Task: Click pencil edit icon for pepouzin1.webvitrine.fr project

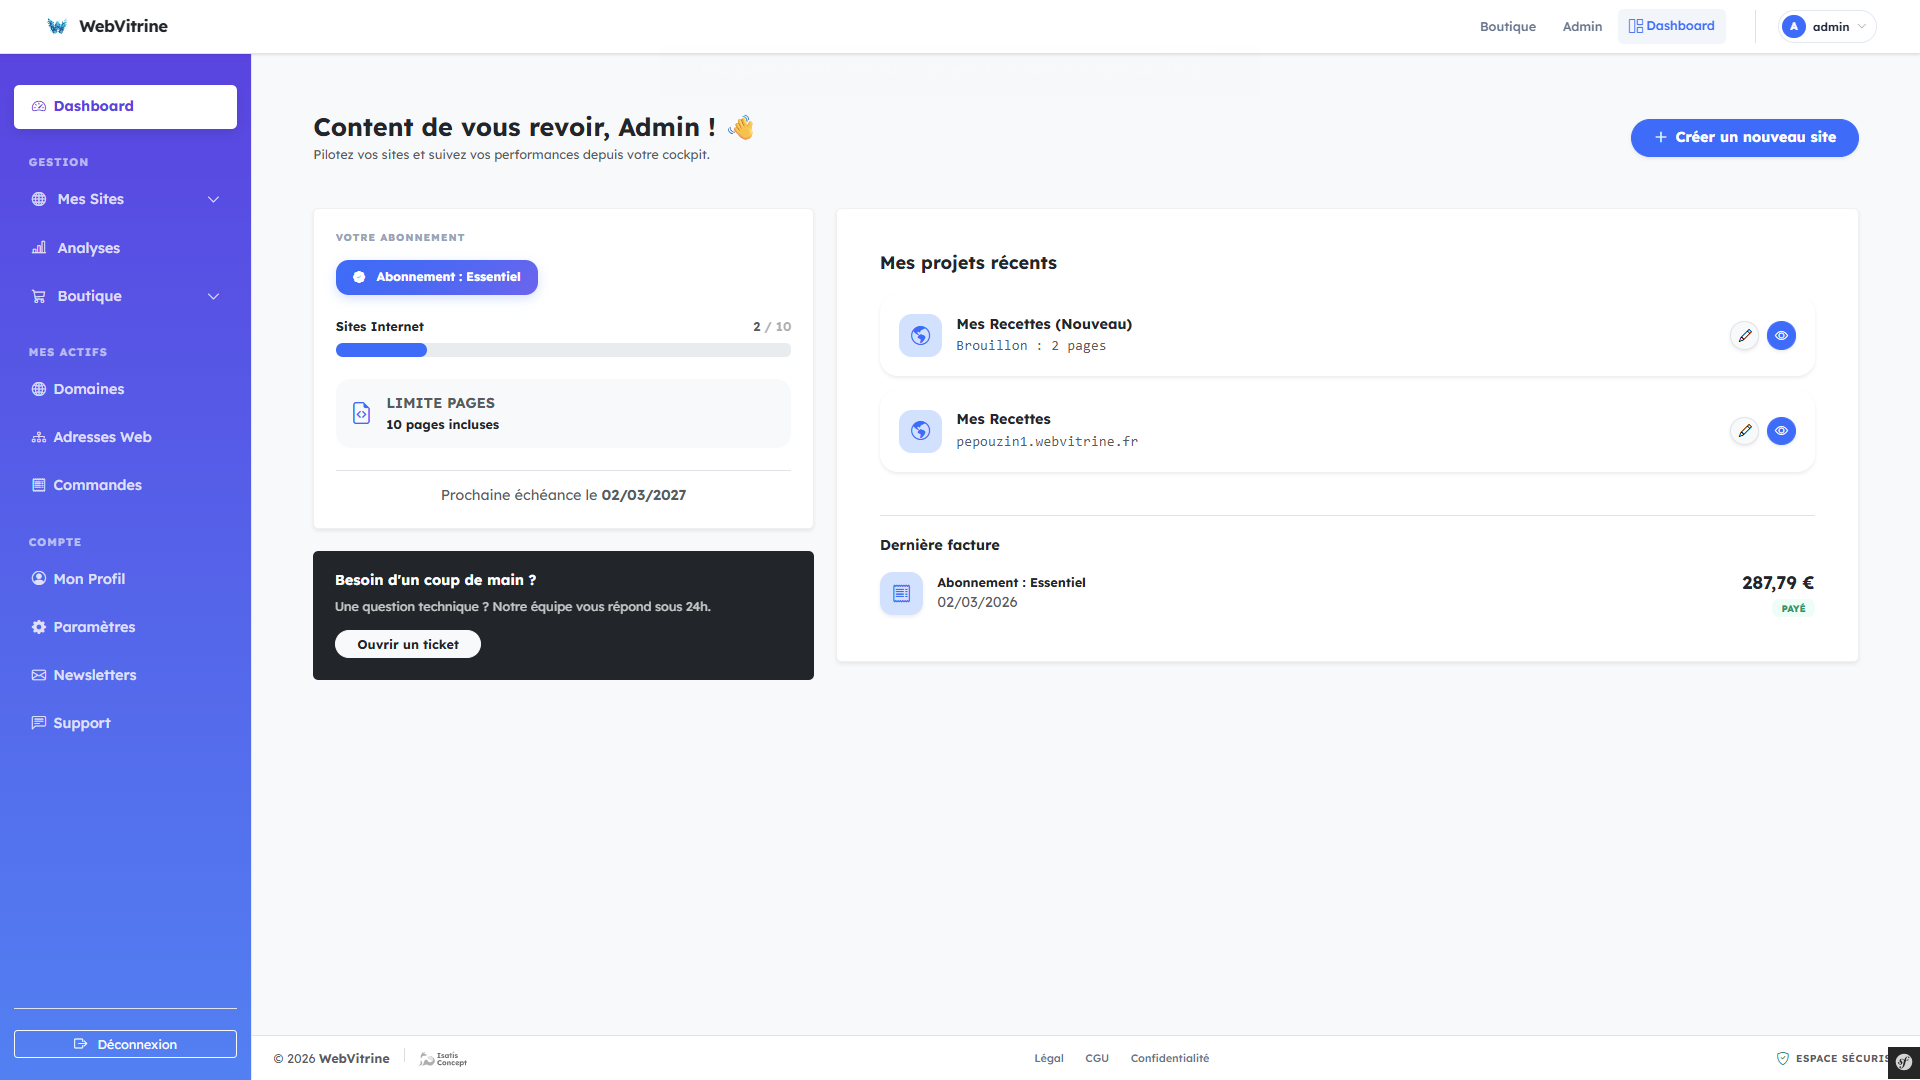Action: click(1744, 431)
